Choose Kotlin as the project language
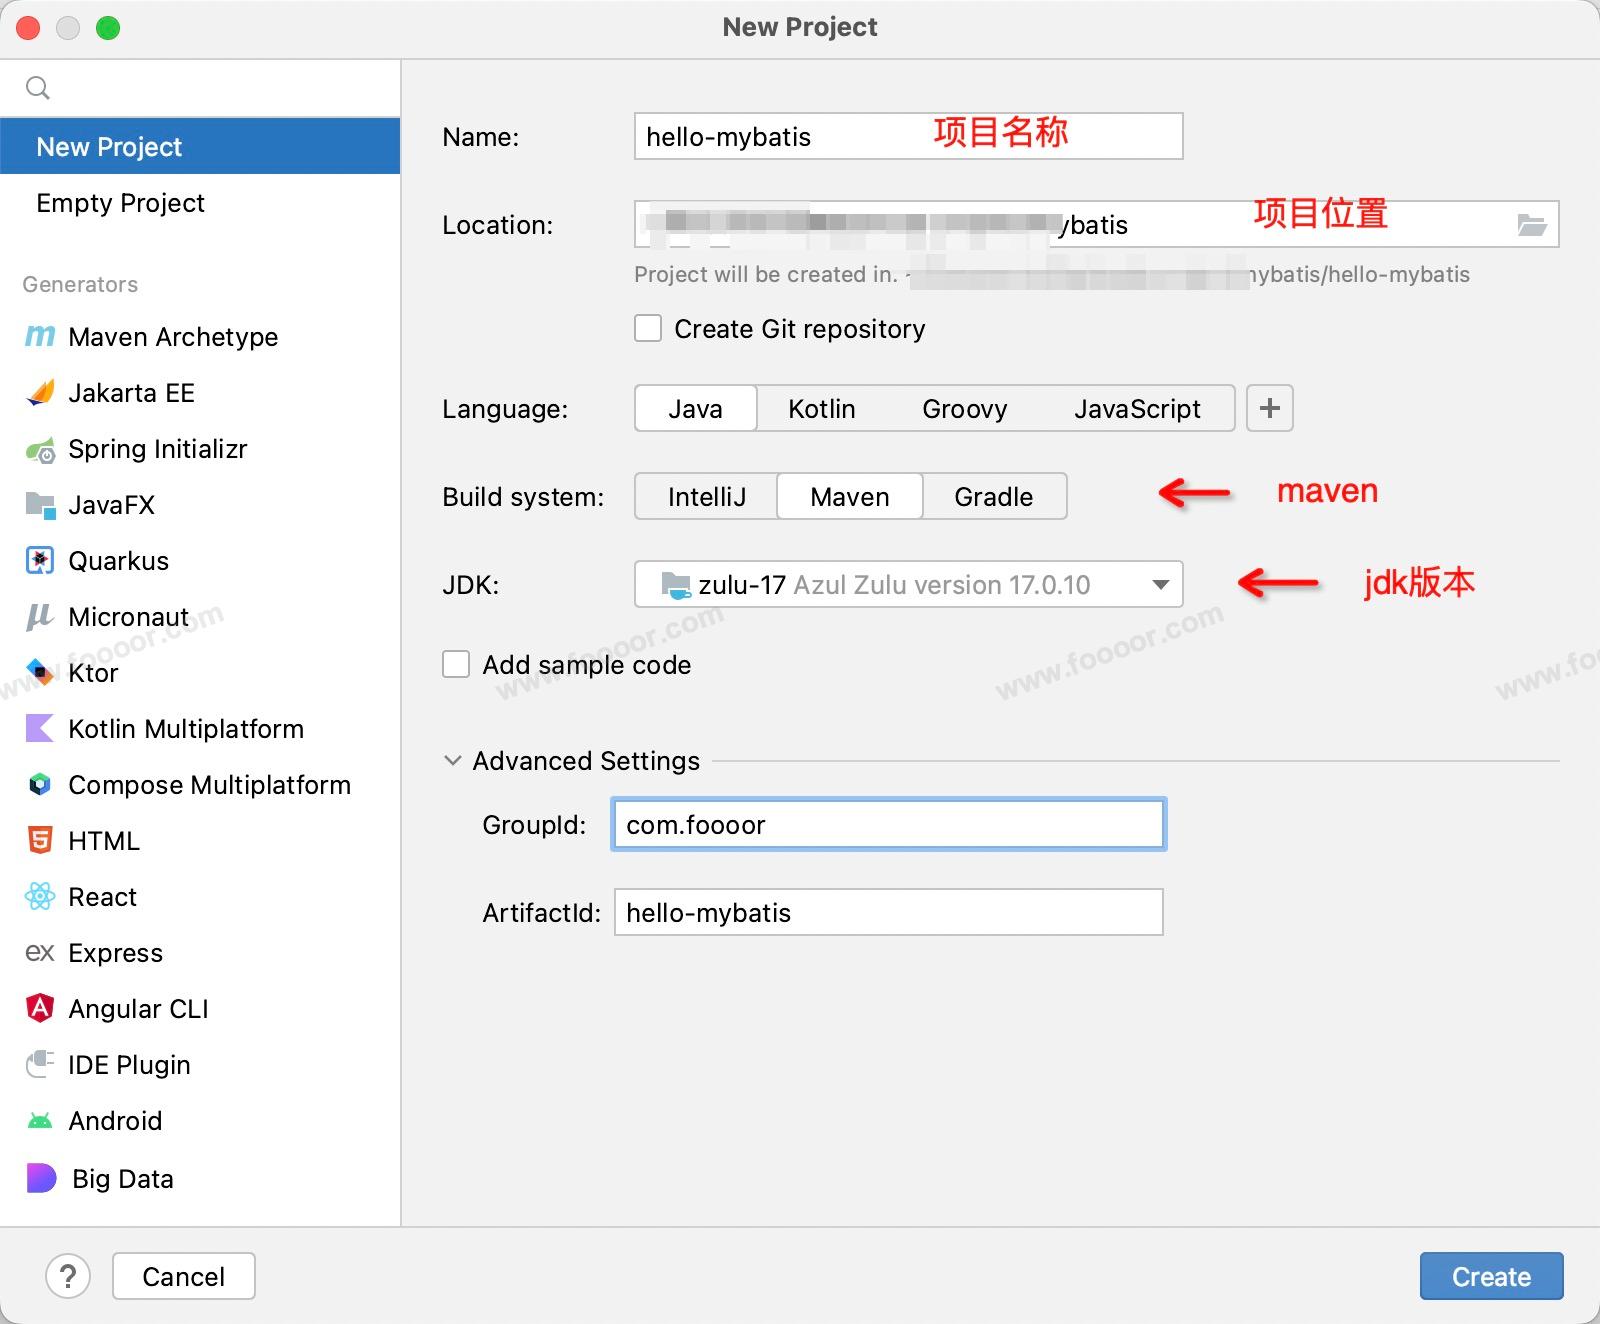Screen dimensions: 1600x1324 click(821, 409)
